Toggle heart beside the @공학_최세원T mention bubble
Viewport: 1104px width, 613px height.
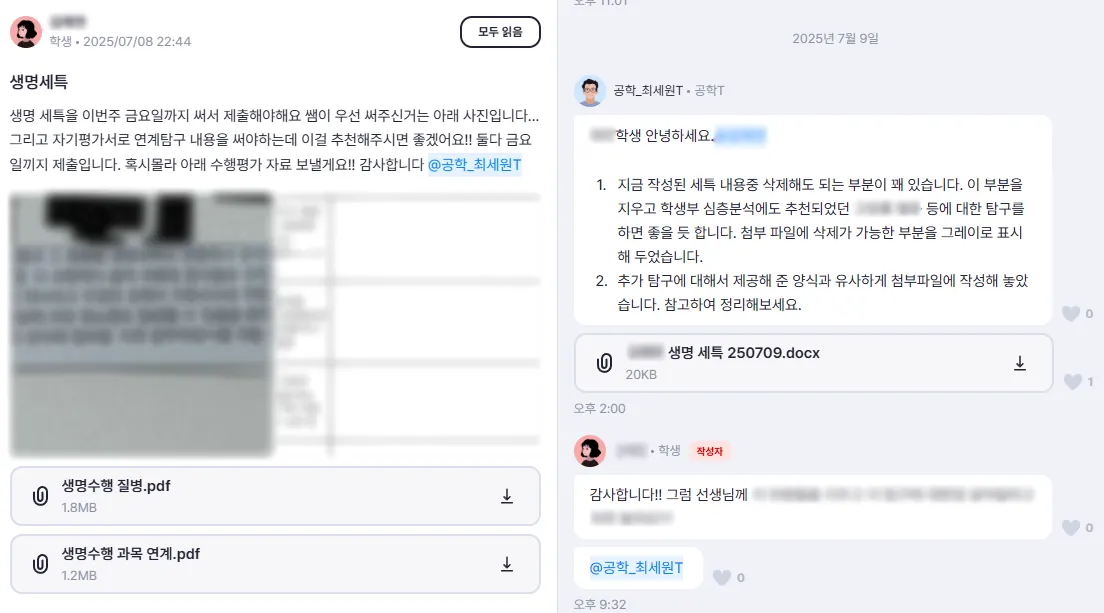coord(722,578)
